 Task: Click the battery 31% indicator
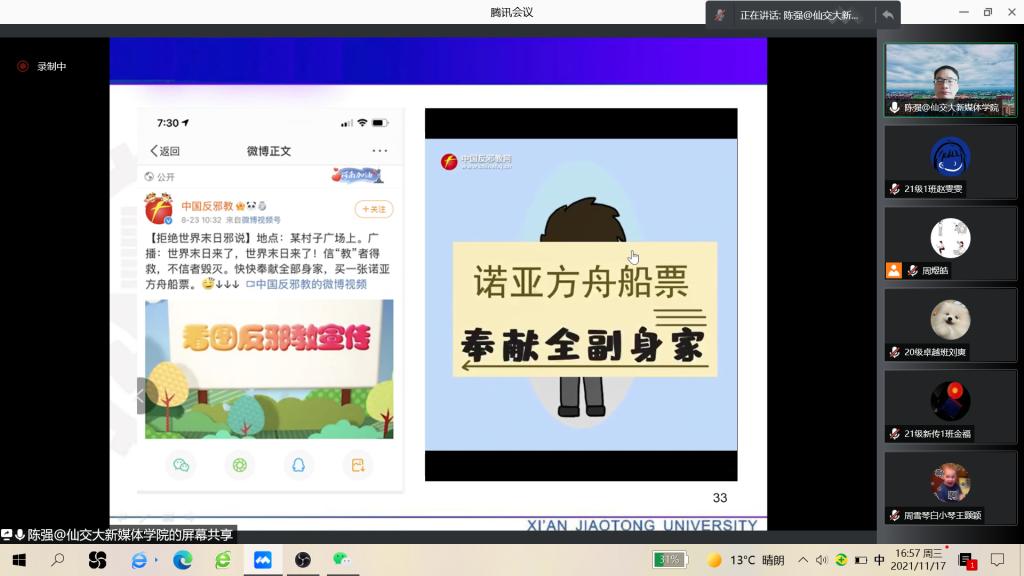(670, 560)
